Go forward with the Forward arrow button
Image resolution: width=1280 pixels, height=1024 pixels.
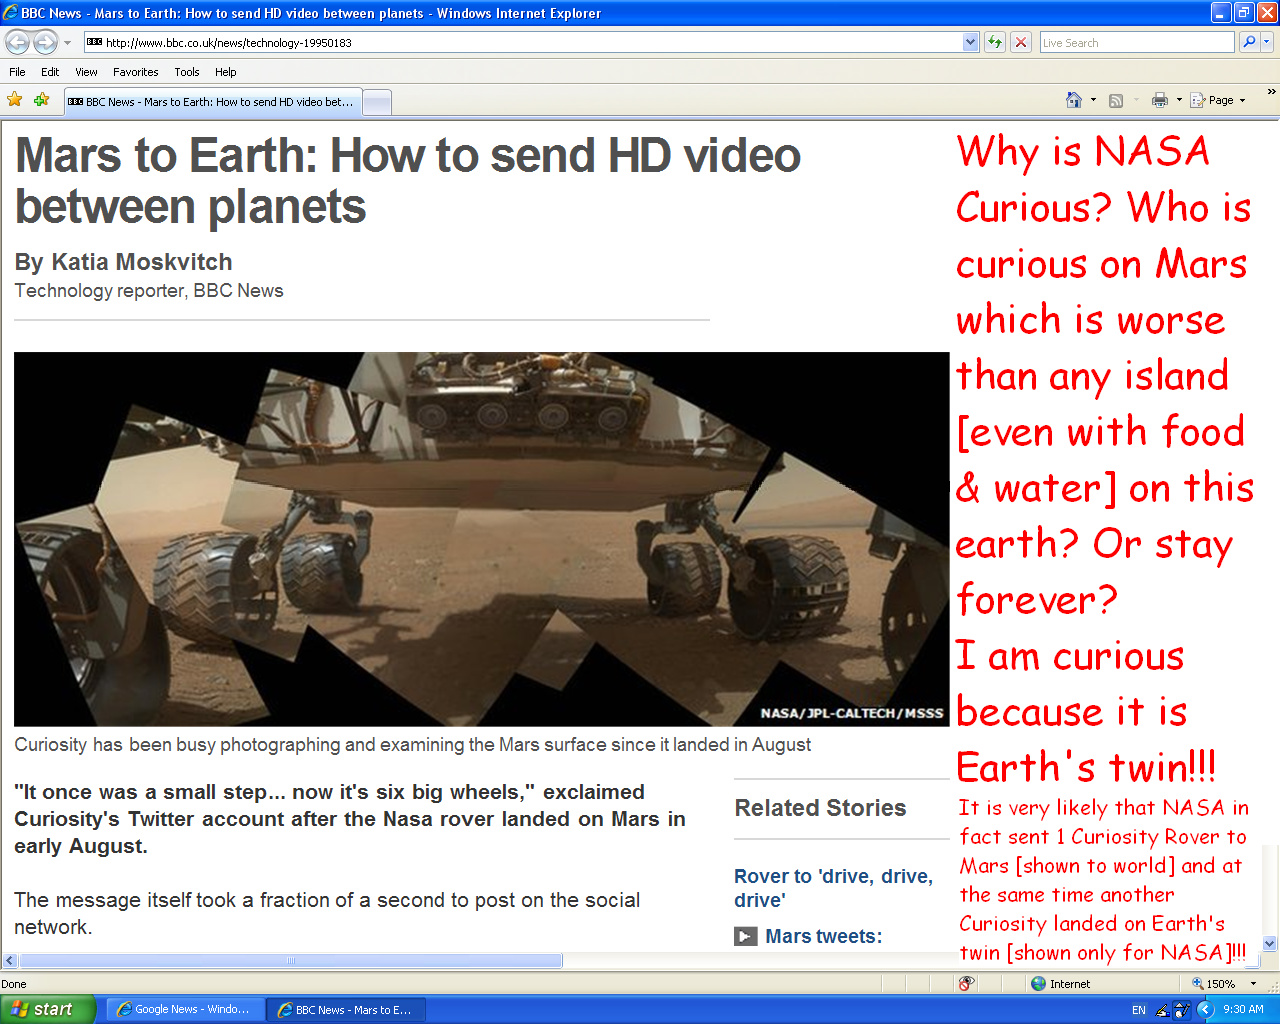point(45,42)
